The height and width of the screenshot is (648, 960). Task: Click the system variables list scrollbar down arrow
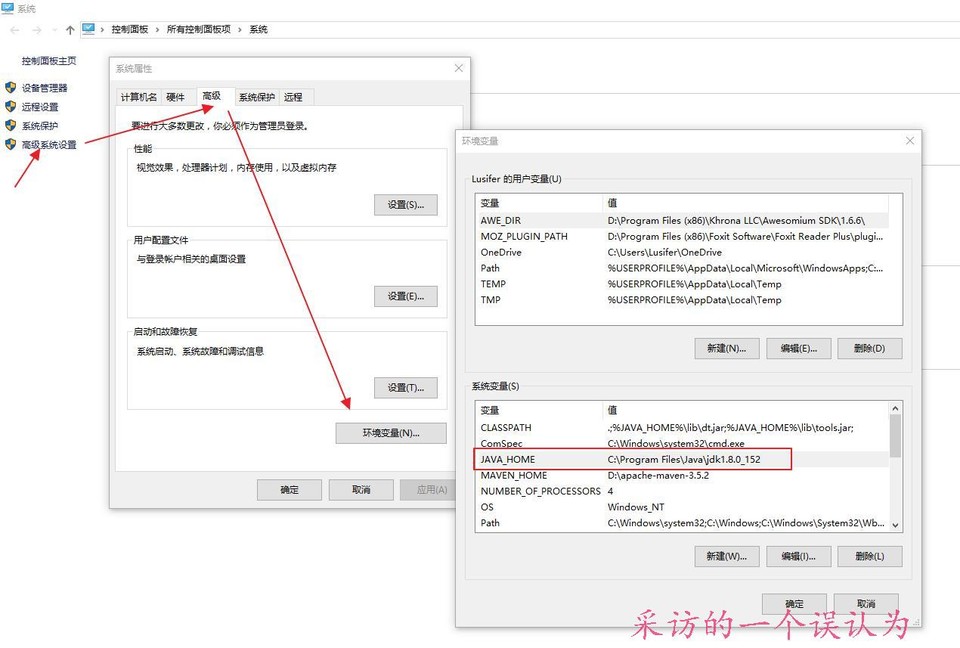click(895, 524)
